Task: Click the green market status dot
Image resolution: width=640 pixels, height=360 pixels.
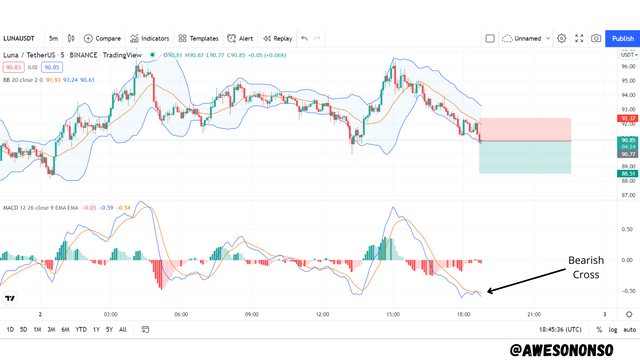Action: [152, 55]
